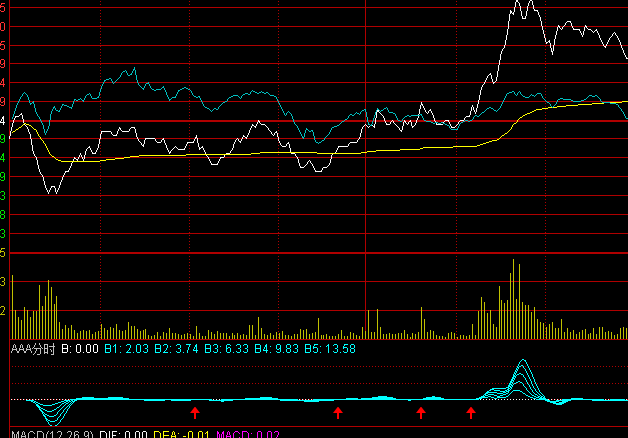Viewport: 628px width, 438px height.
Task: Click the third red arrow marker from left
Action: point(421,411)
